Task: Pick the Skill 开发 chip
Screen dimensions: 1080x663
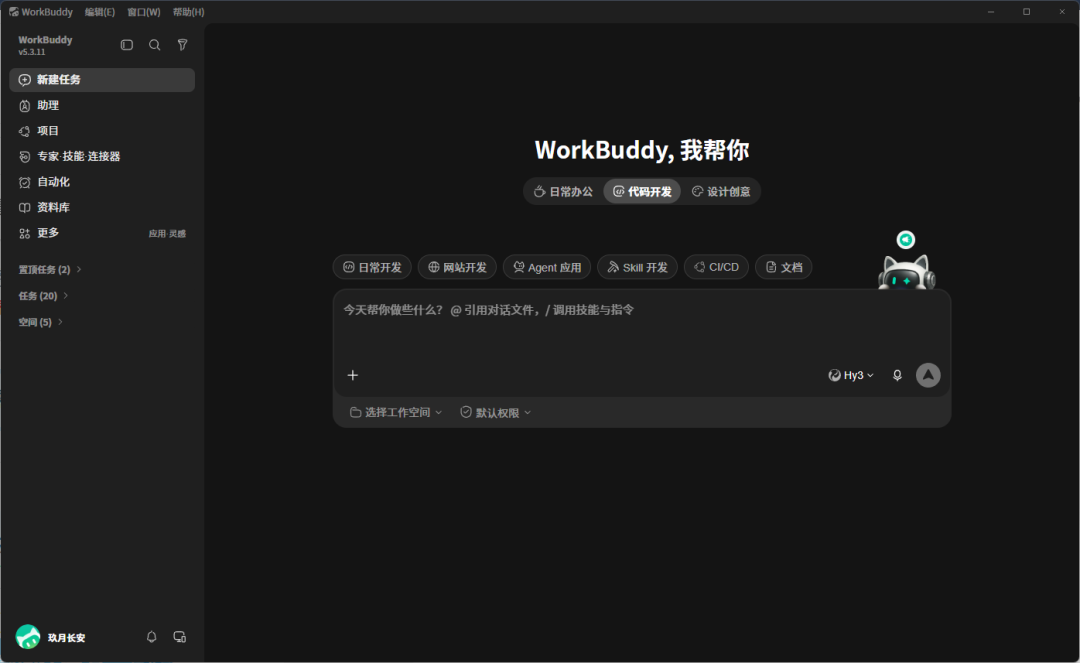Action: pyautogui.click(x=637, y=267)
